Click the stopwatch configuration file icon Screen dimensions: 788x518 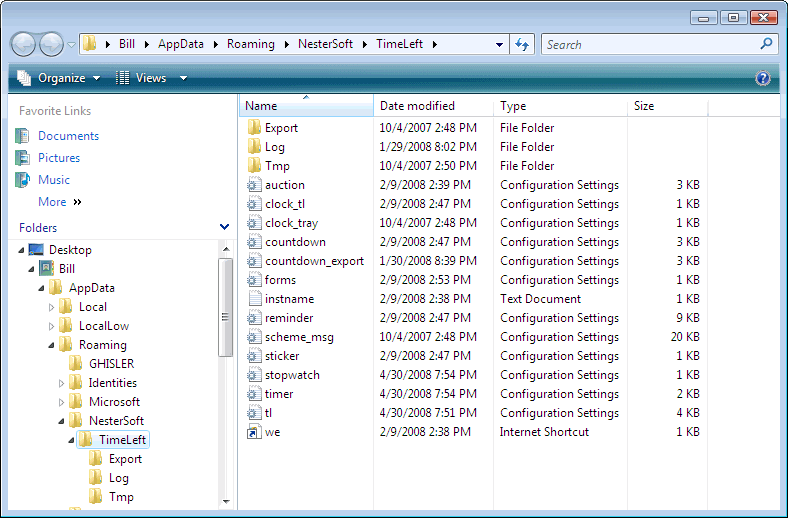(254, 375)
